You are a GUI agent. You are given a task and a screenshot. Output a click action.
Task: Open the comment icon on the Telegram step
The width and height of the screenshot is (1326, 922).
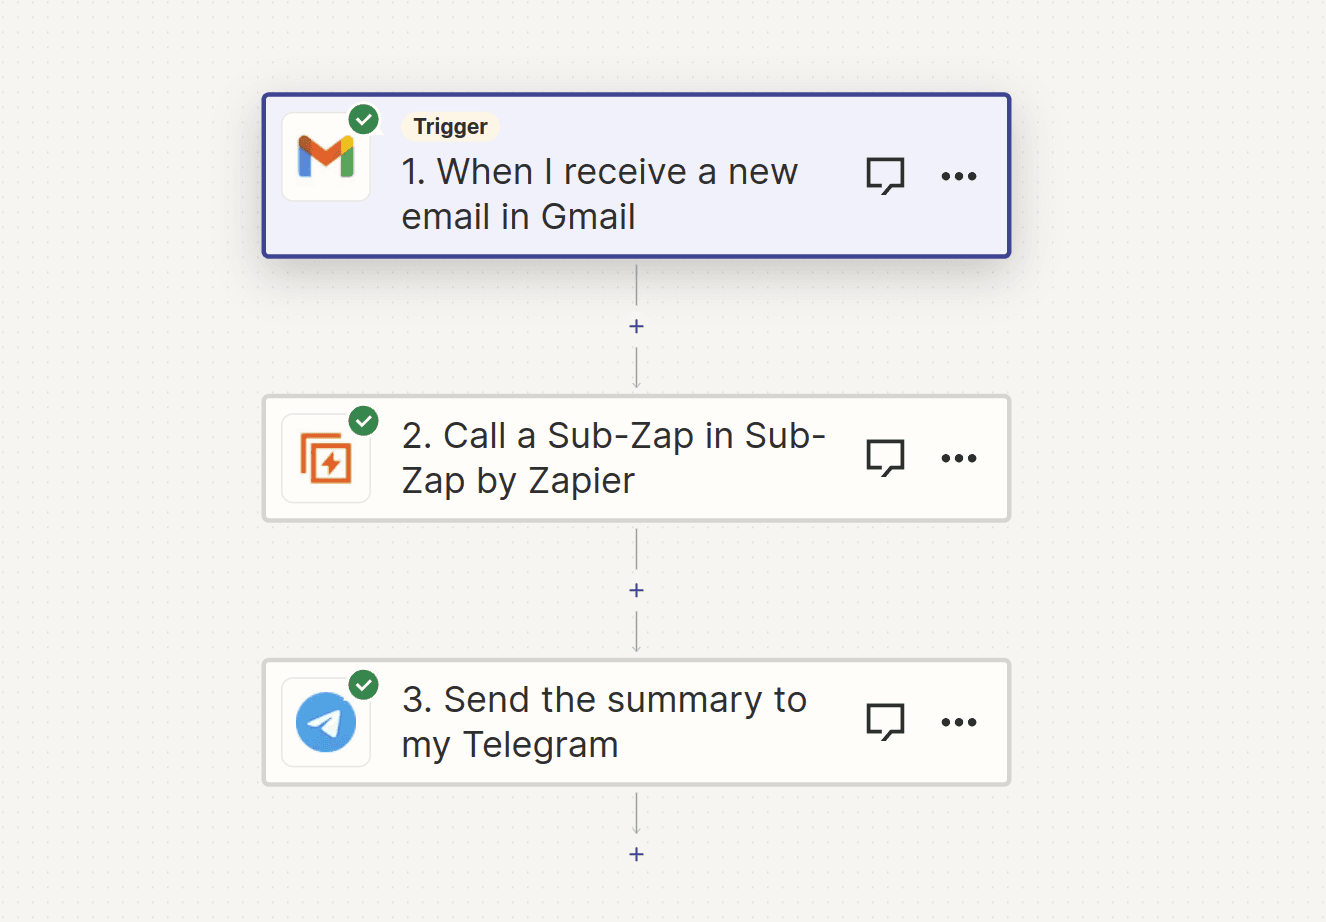pos(885,722)
